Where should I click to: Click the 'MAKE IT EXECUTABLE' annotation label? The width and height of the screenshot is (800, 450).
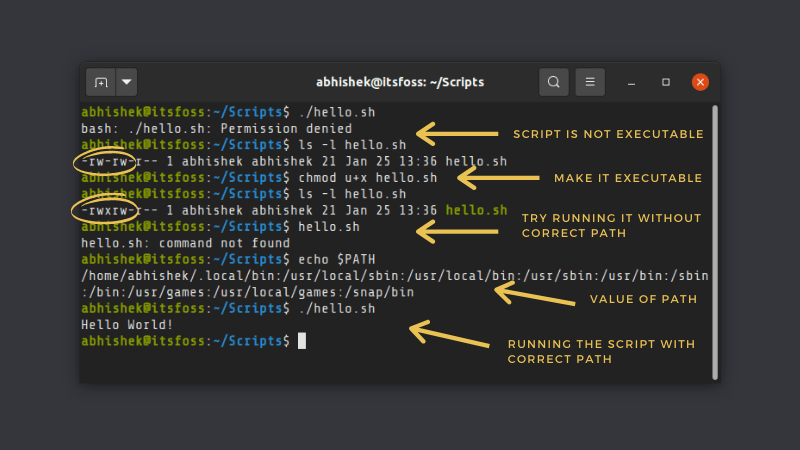coord(628,178)
